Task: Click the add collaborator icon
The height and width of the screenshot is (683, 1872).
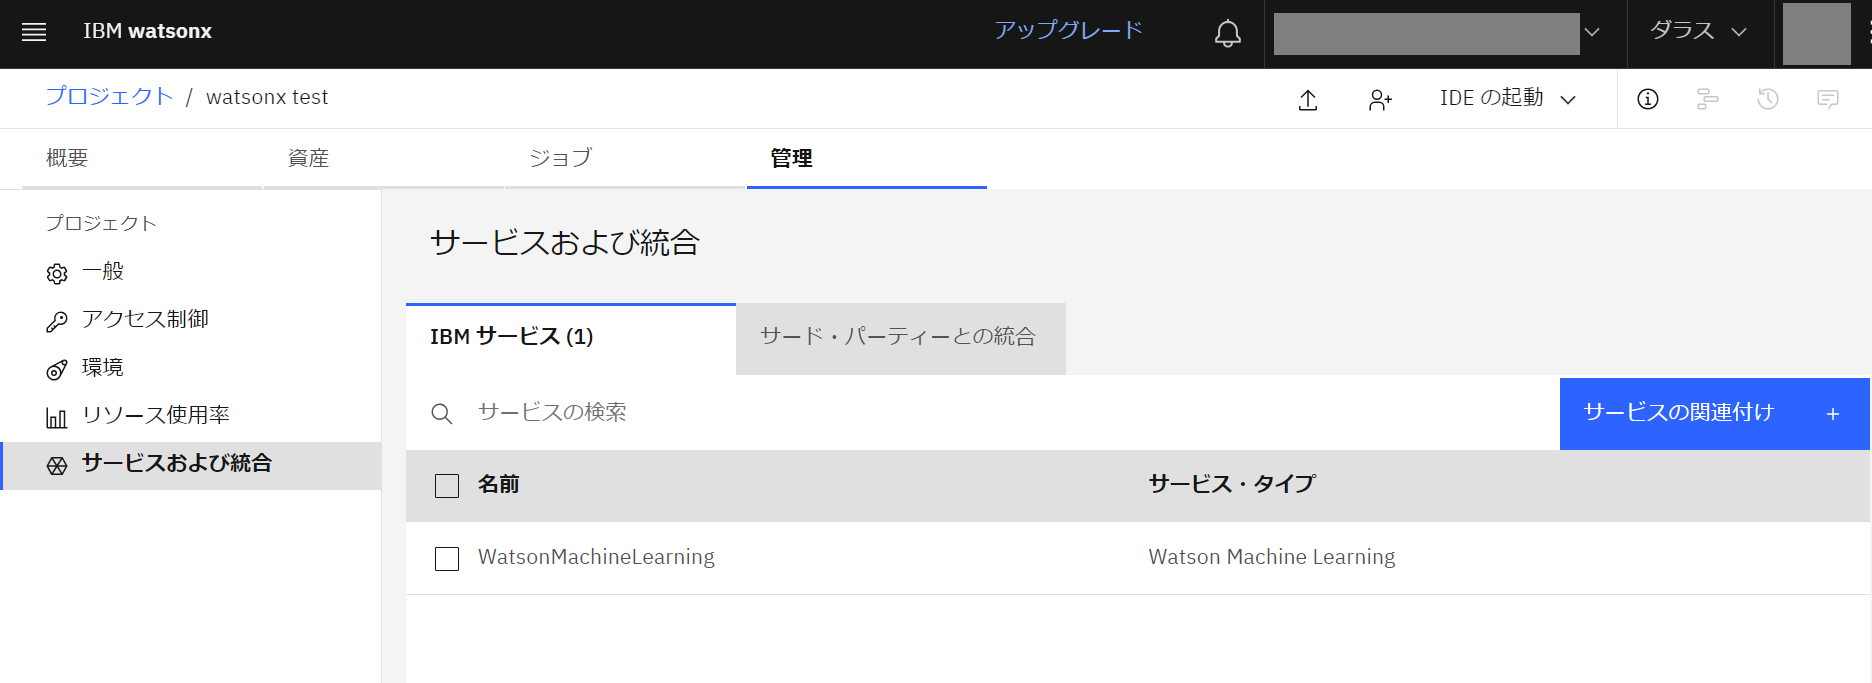Action: 1380,99
